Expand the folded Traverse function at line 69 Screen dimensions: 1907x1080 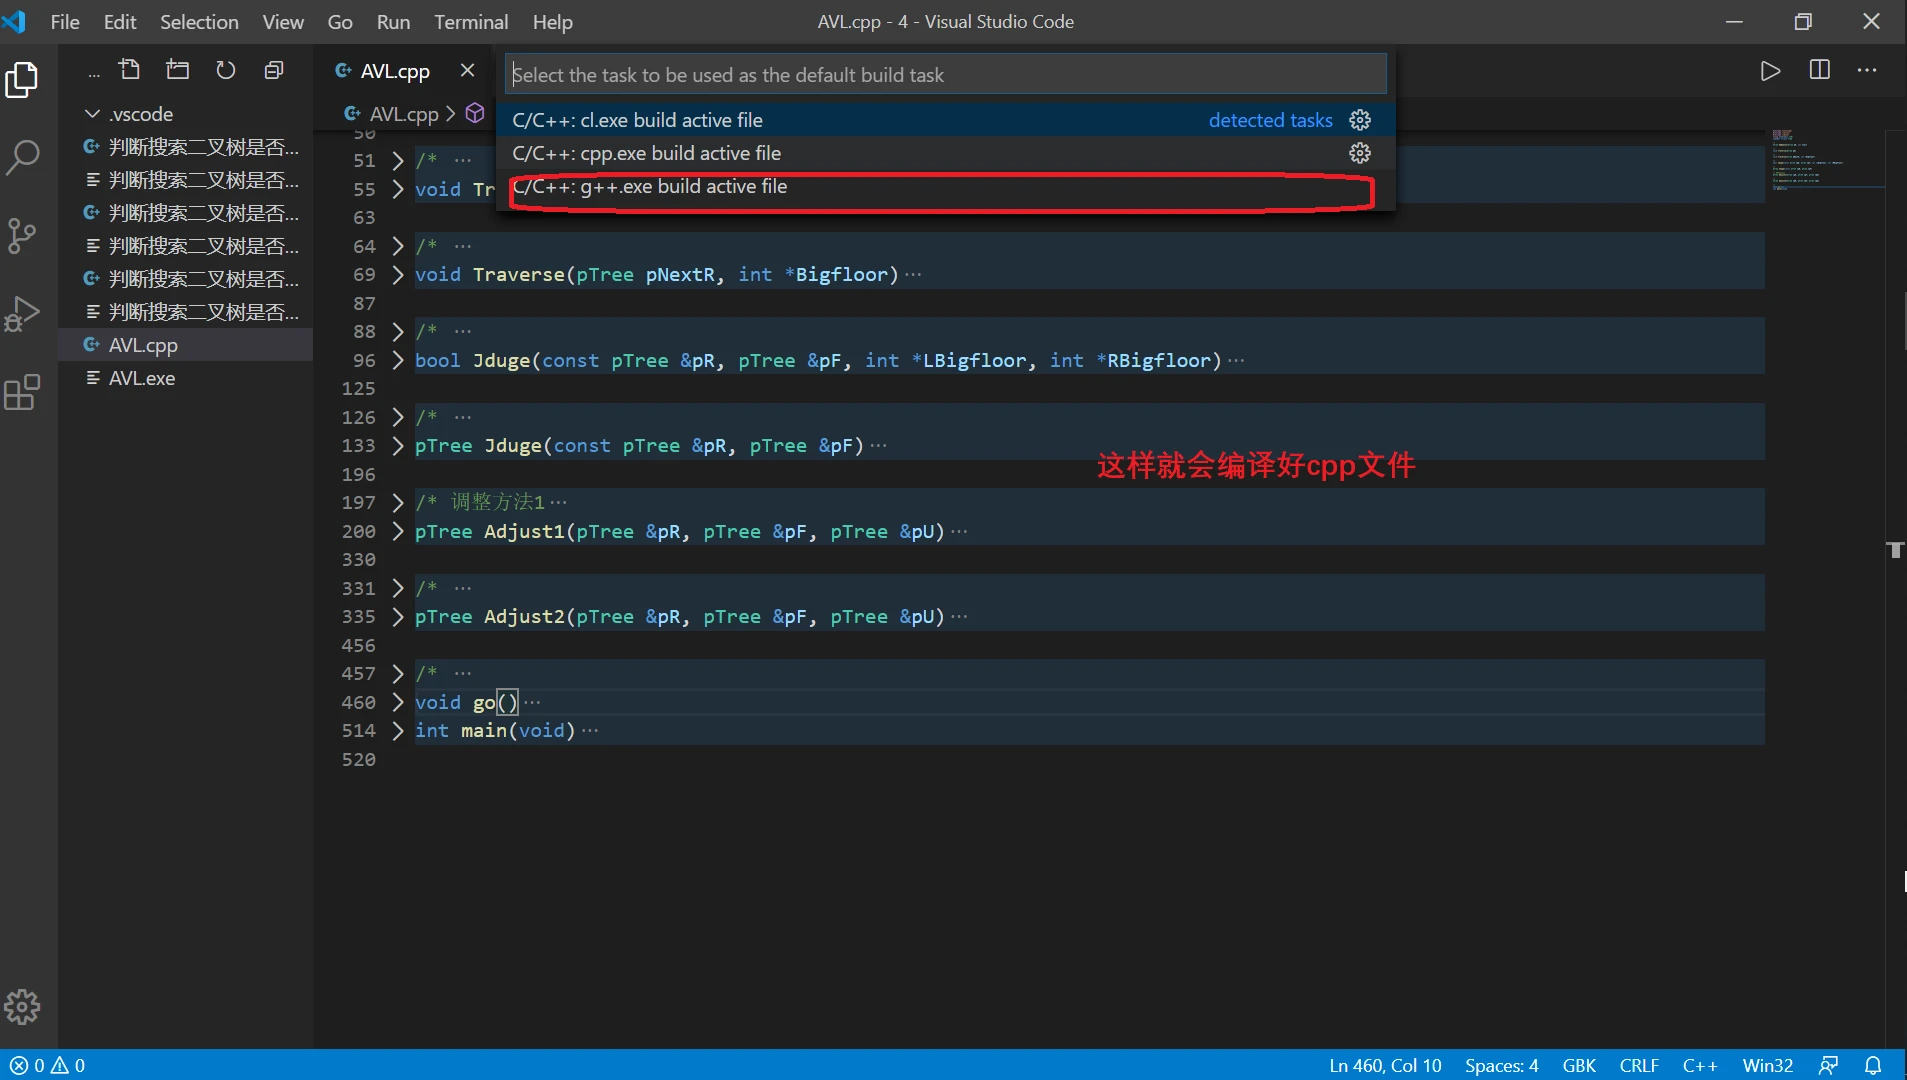point(398,275)
